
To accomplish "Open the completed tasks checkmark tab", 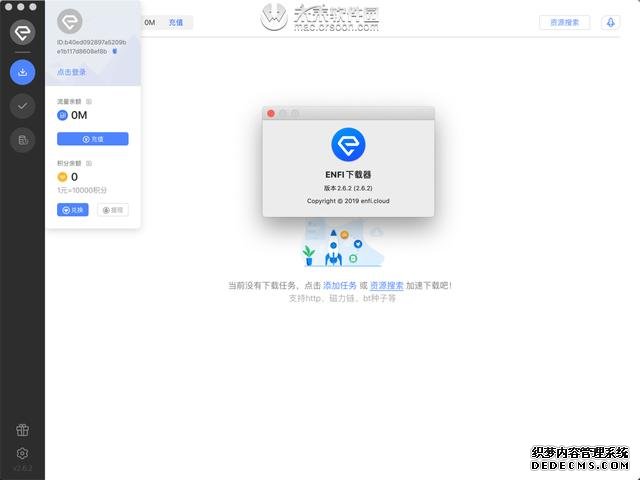I will click(x=22, y=106).
